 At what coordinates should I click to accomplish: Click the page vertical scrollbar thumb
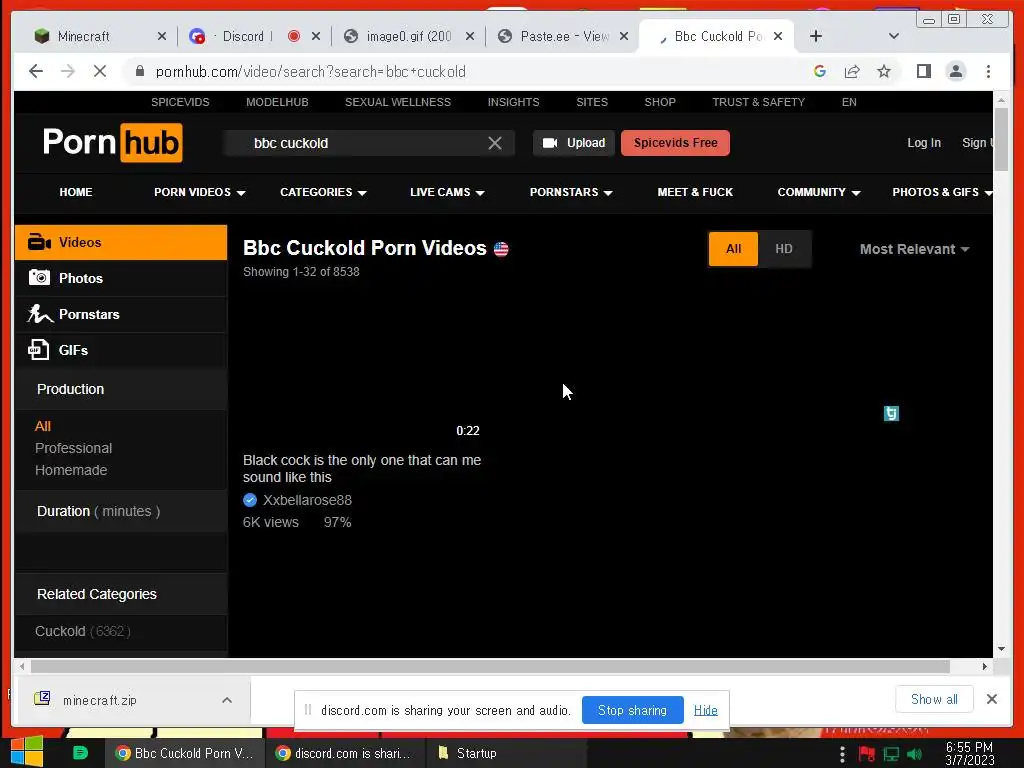click(1001, 139)
